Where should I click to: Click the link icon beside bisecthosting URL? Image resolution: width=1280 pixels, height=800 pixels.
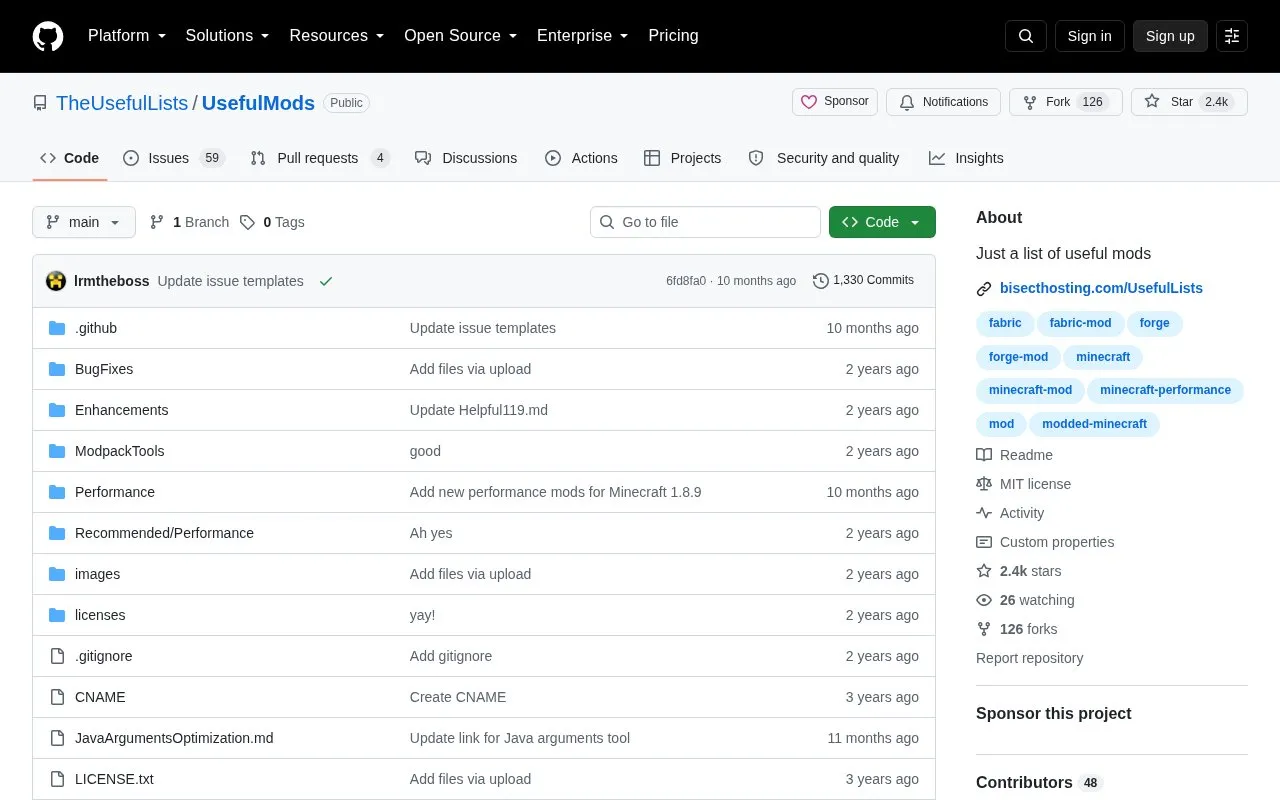pos(984,288)
